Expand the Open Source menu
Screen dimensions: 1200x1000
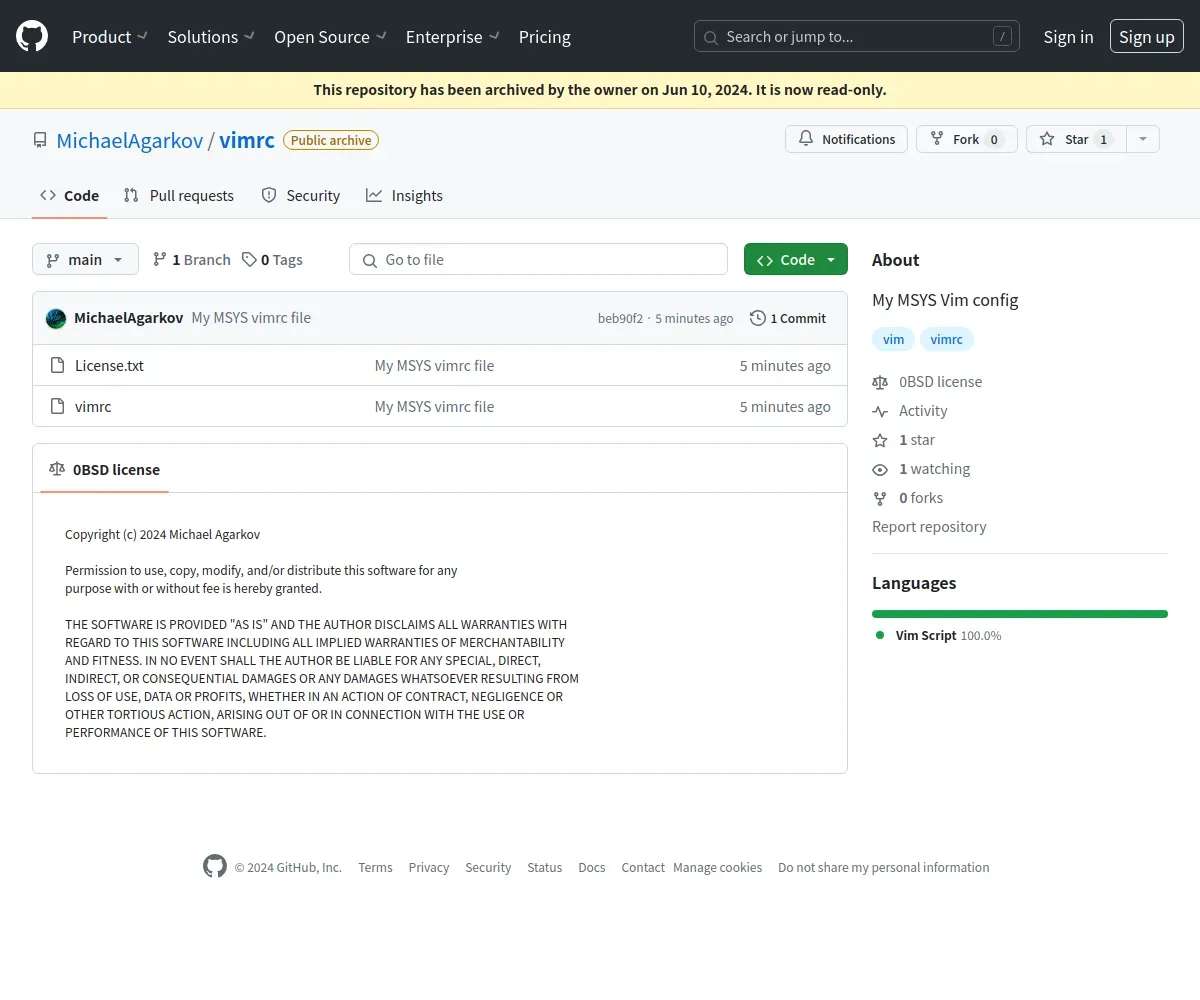(330, 37)
